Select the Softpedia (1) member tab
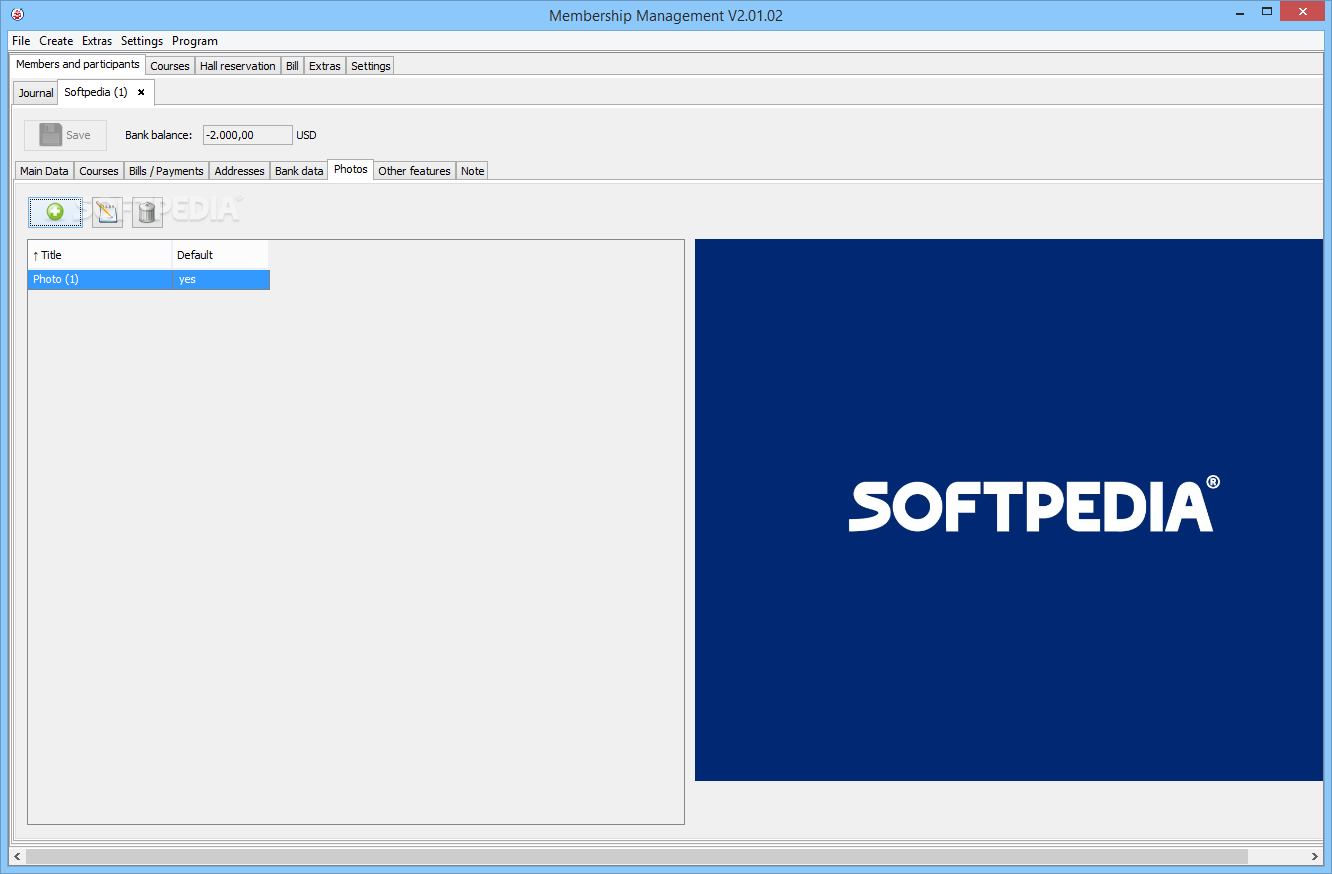Screen dimensions: 1332x874 click(96, 92)
